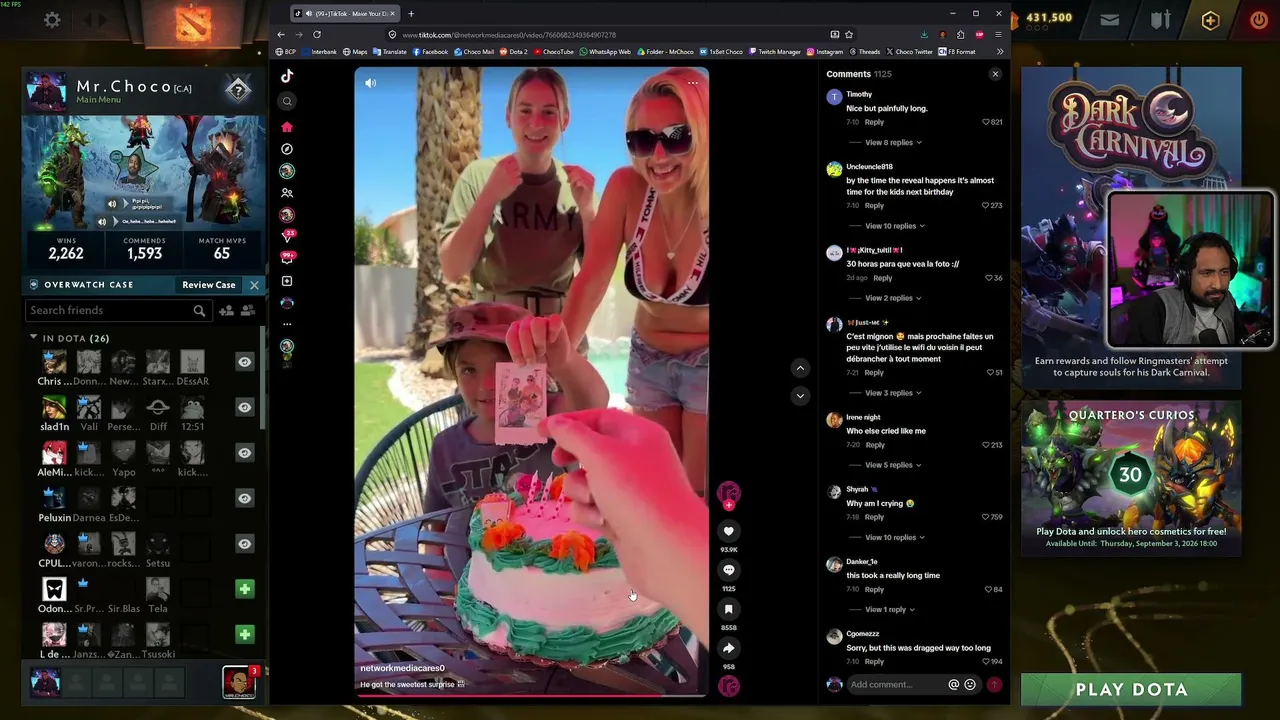Share the video with the arrow icon
This screenshot has height=720, width=1280.
point(729,648)
